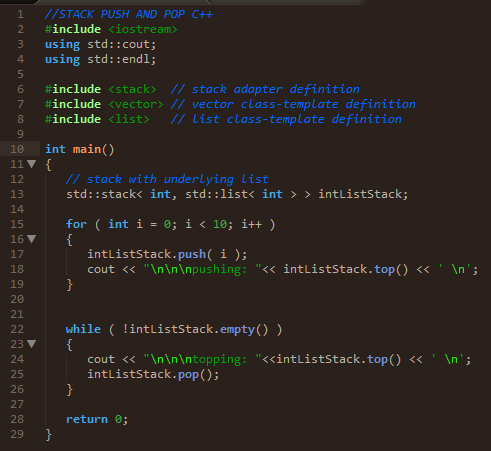This screenshot has height=451, width=491.
Task: Place cursor on iostream include
Action: 111,29
